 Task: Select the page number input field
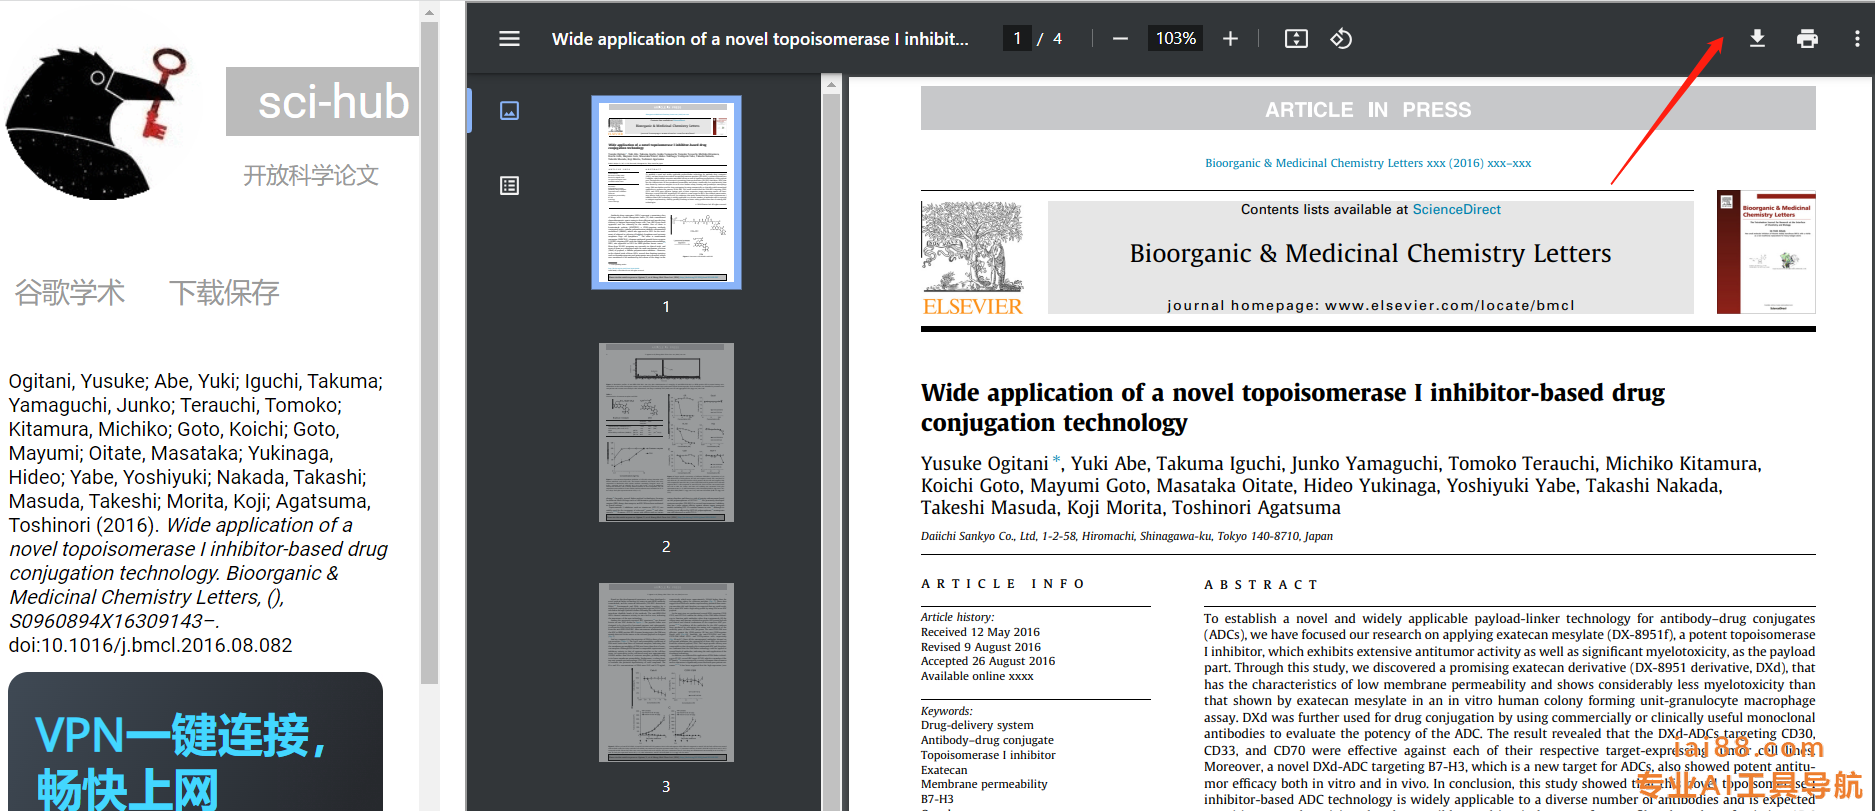click(x=1017, y=39)
